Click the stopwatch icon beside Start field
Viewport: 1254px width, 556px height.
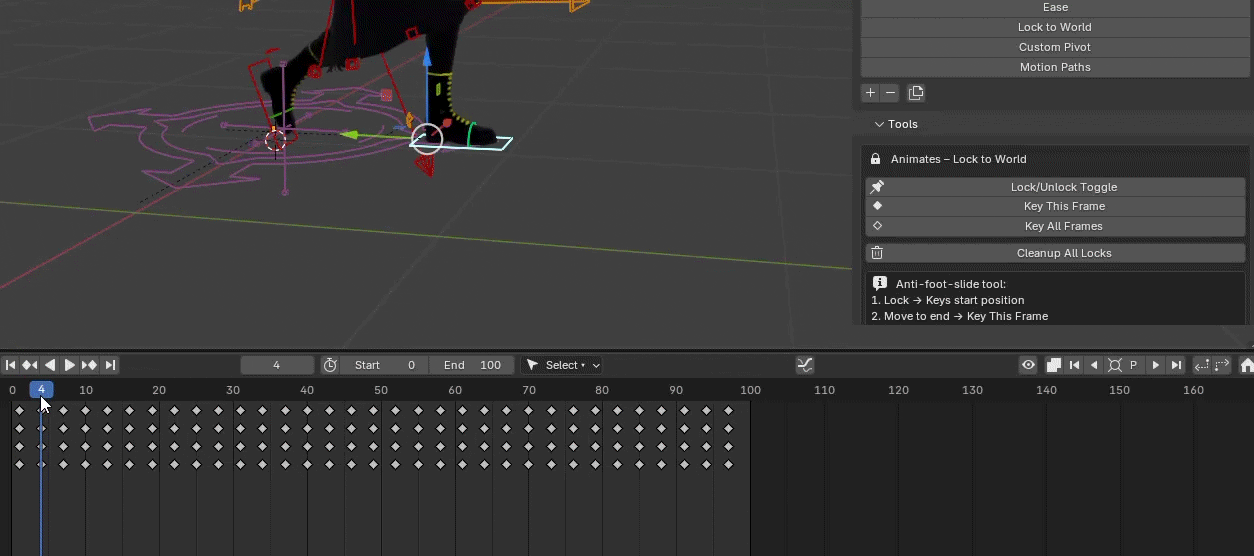[x=330, y=365]
